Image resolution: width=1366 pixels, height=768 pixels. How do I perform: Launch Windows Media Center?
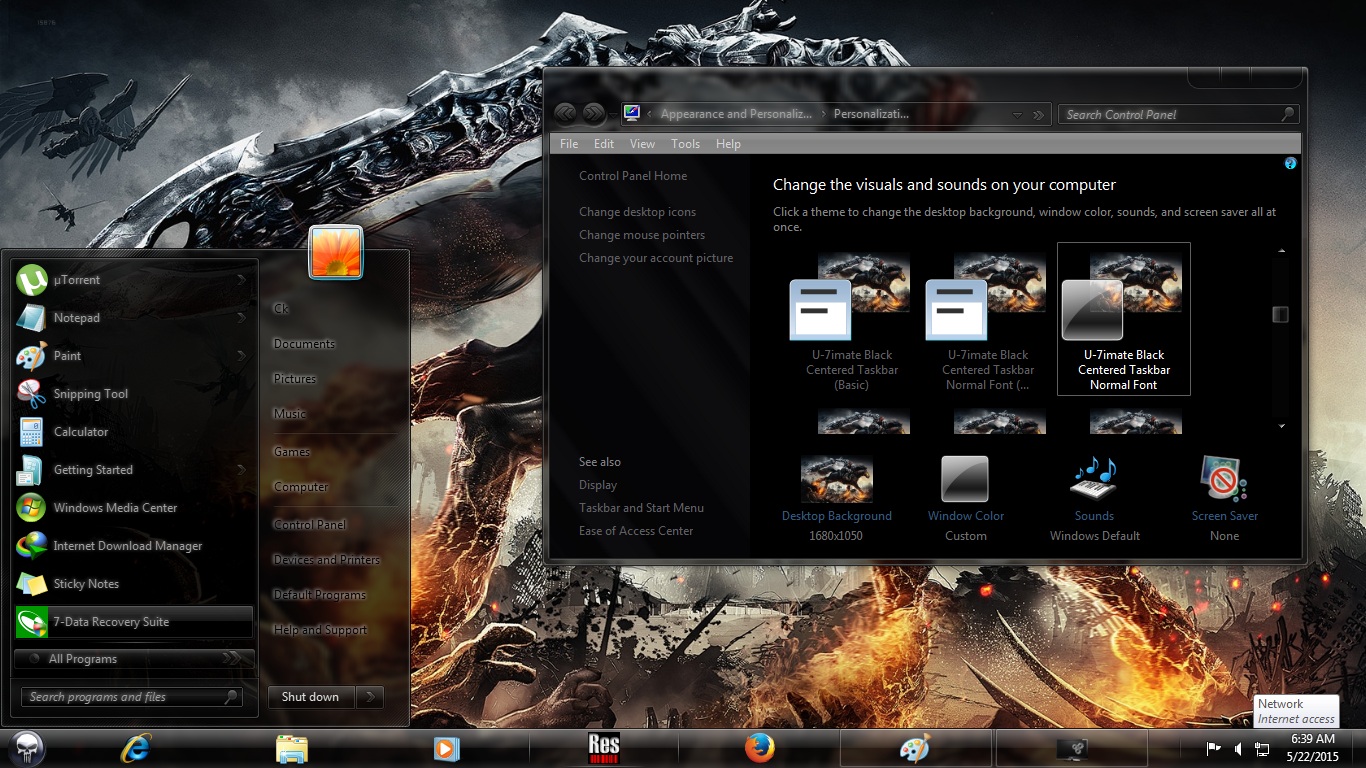click(134, 508)
